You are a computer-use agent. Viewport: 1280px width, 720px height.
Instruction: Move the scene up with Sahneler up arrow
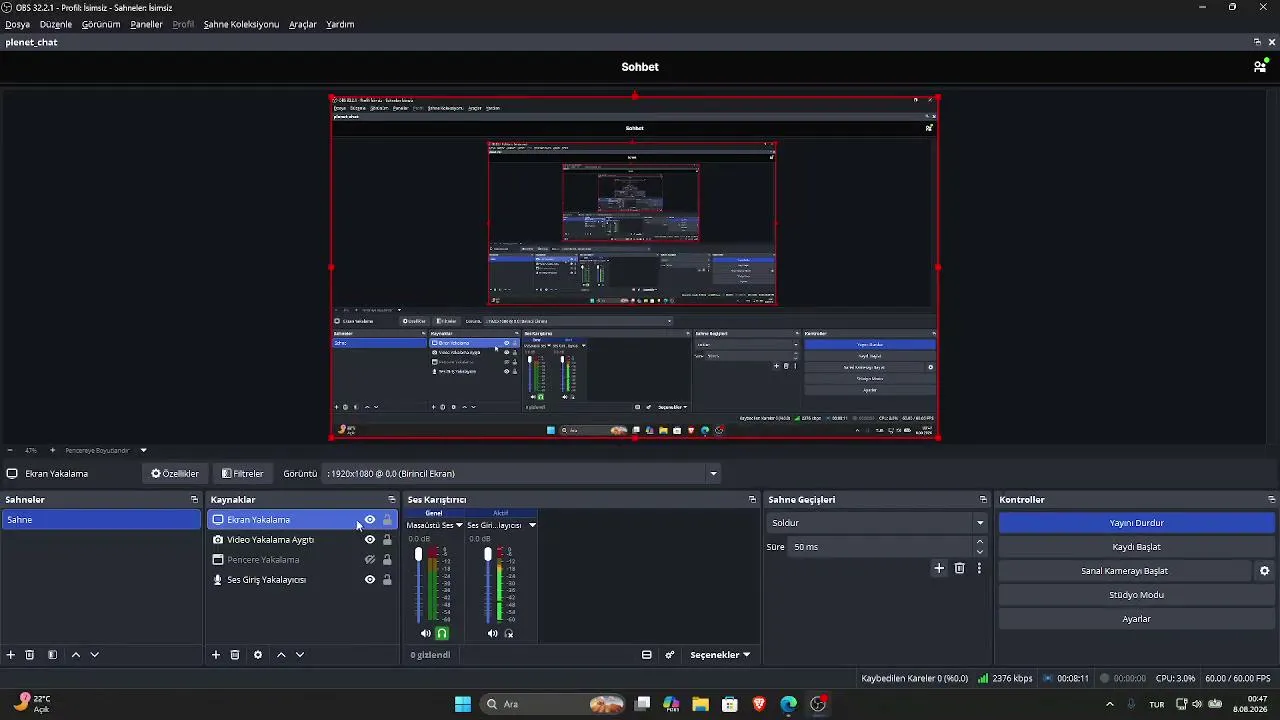pyautogui.click(x=75, y=655)
